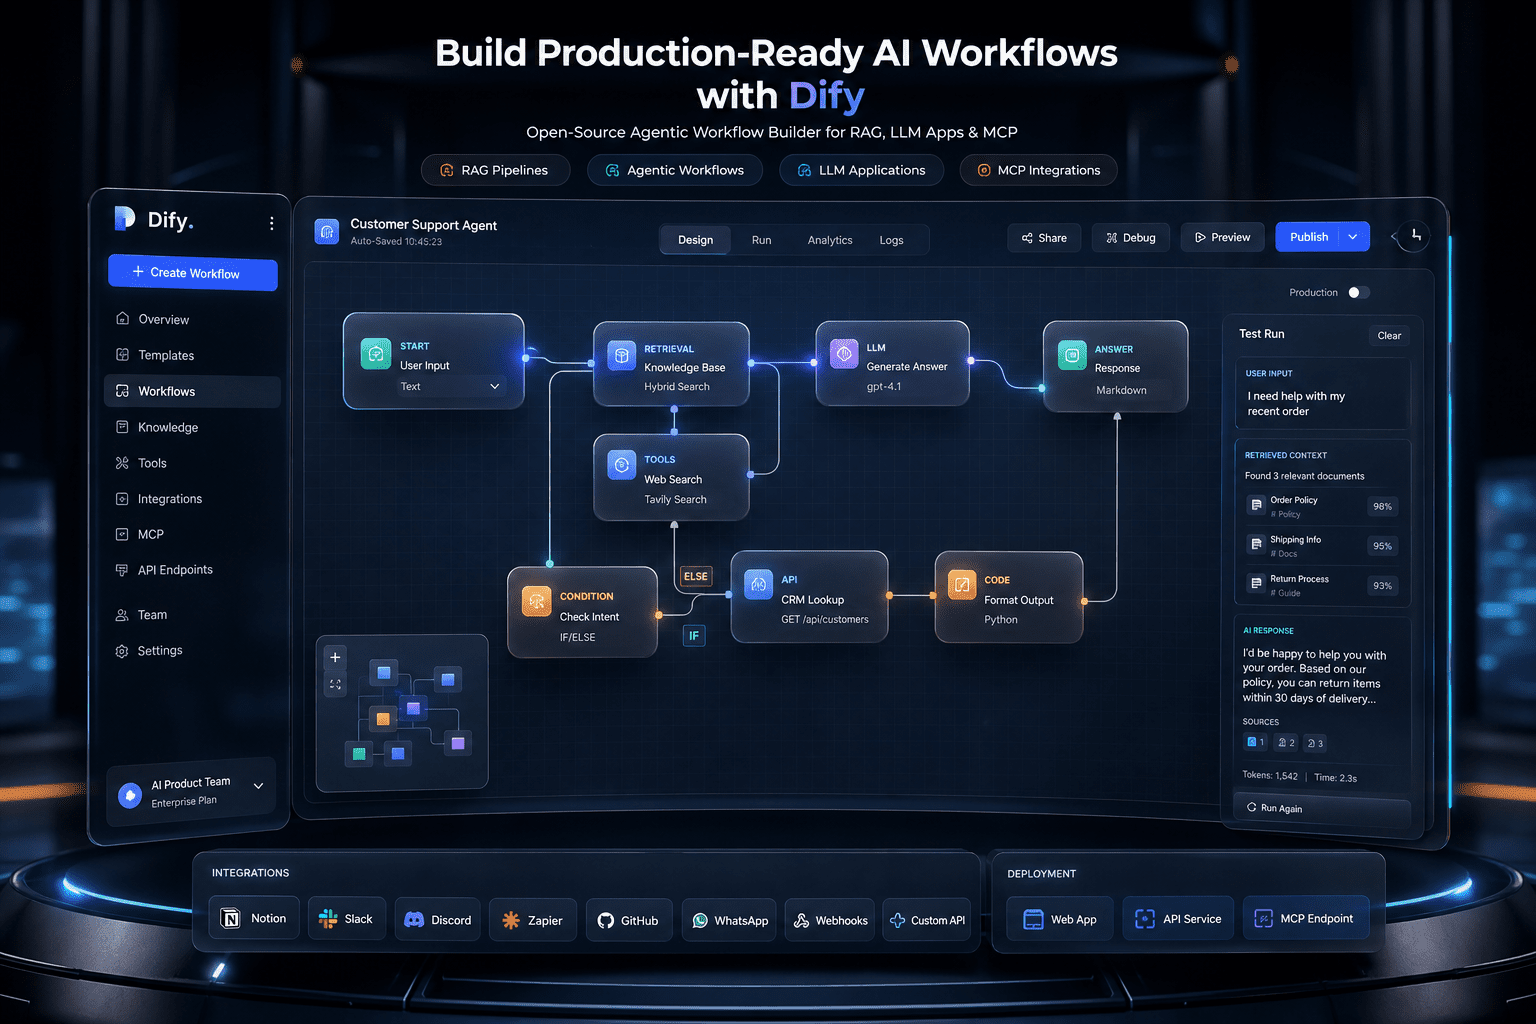Select the MCP Integrations pill
1536x1024 pixels.
1038,170
